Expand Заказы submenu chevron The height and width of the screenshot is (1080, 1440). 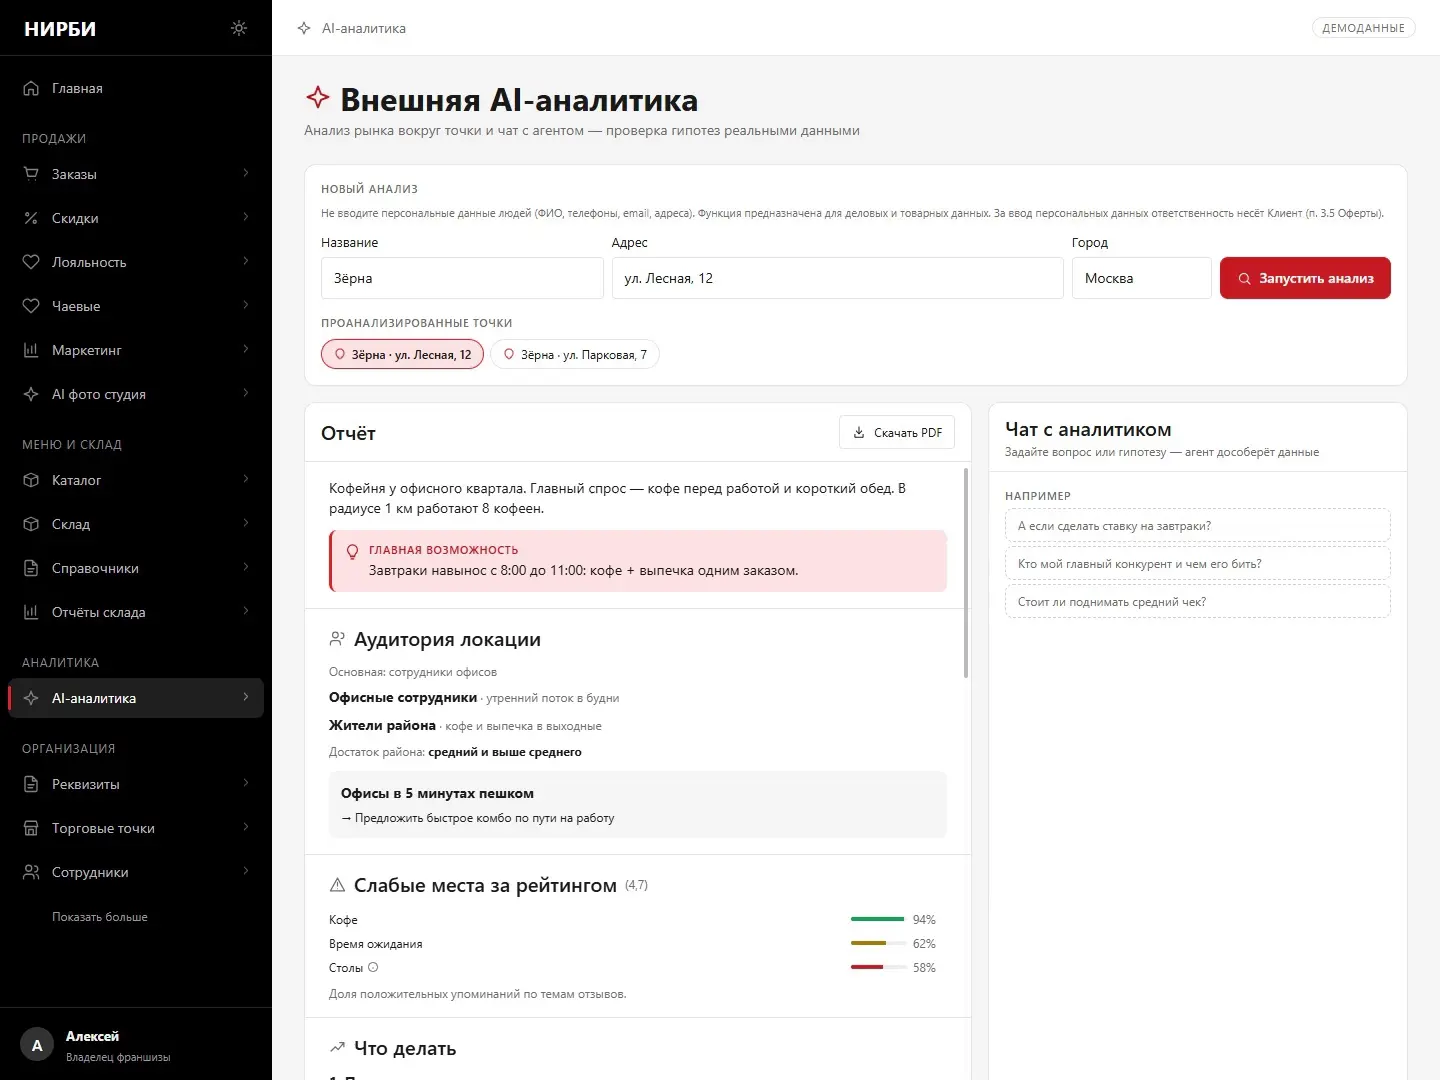coord(246,174)
